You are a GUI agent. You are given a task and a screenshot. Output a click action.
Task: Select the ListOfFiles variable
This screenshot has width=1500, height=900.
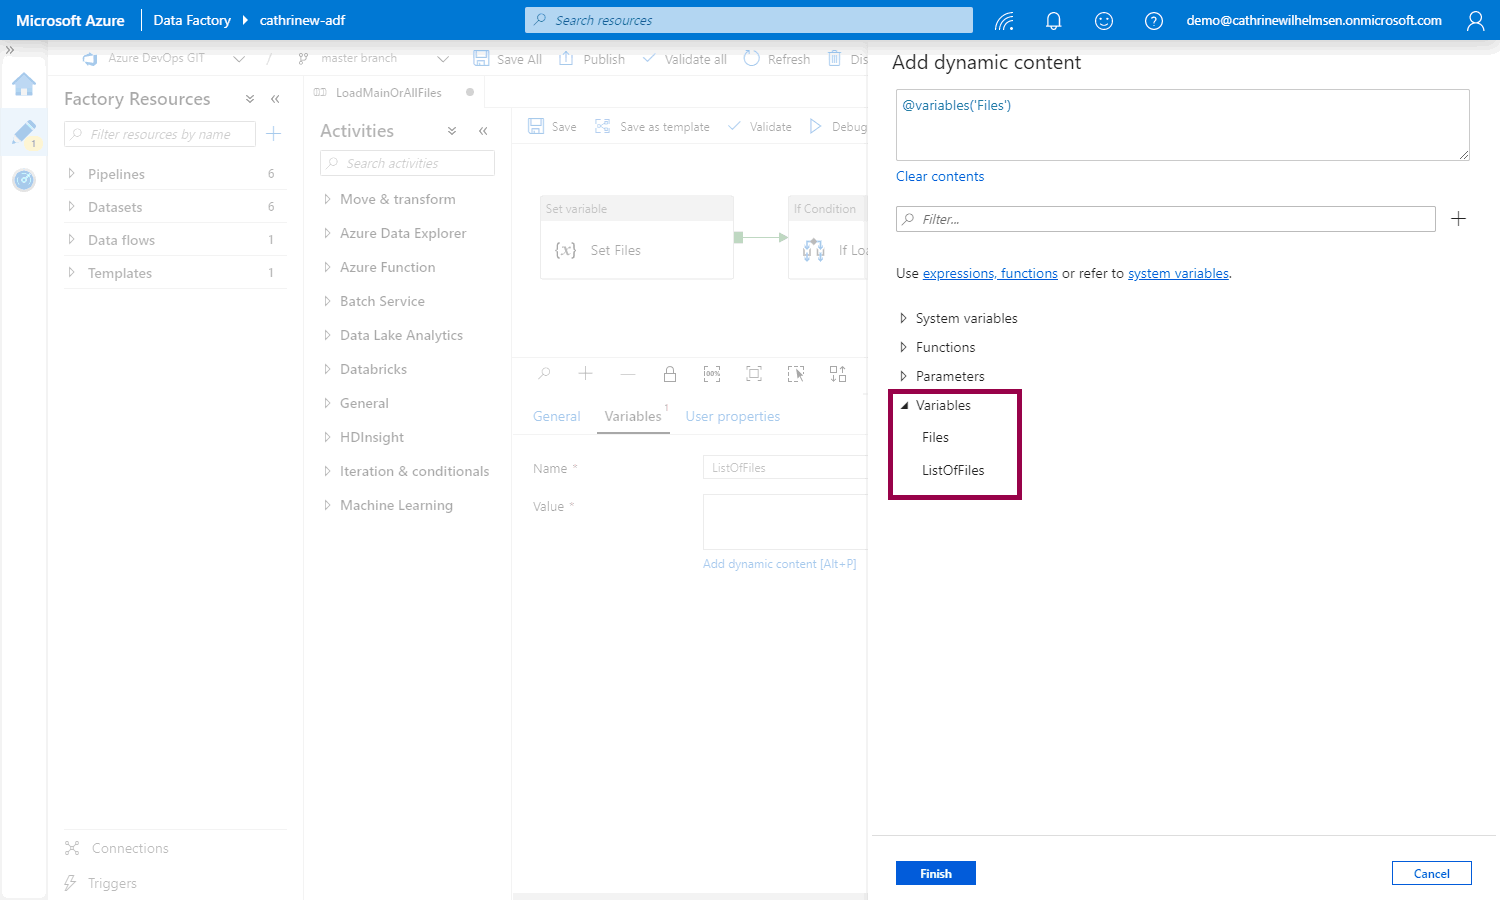[x=953, y=470]
